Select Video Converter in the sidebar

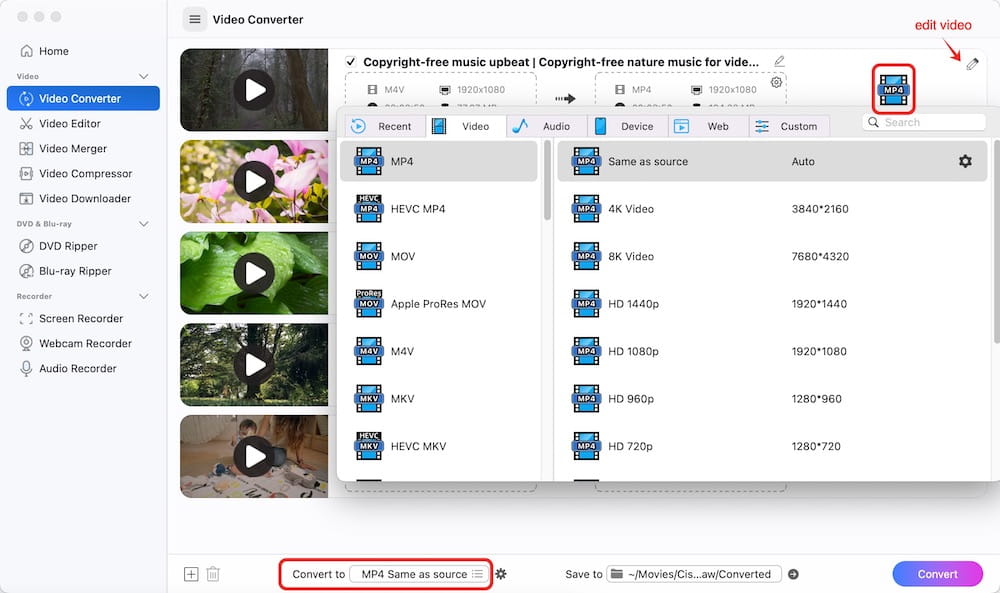tap(83, 98)
